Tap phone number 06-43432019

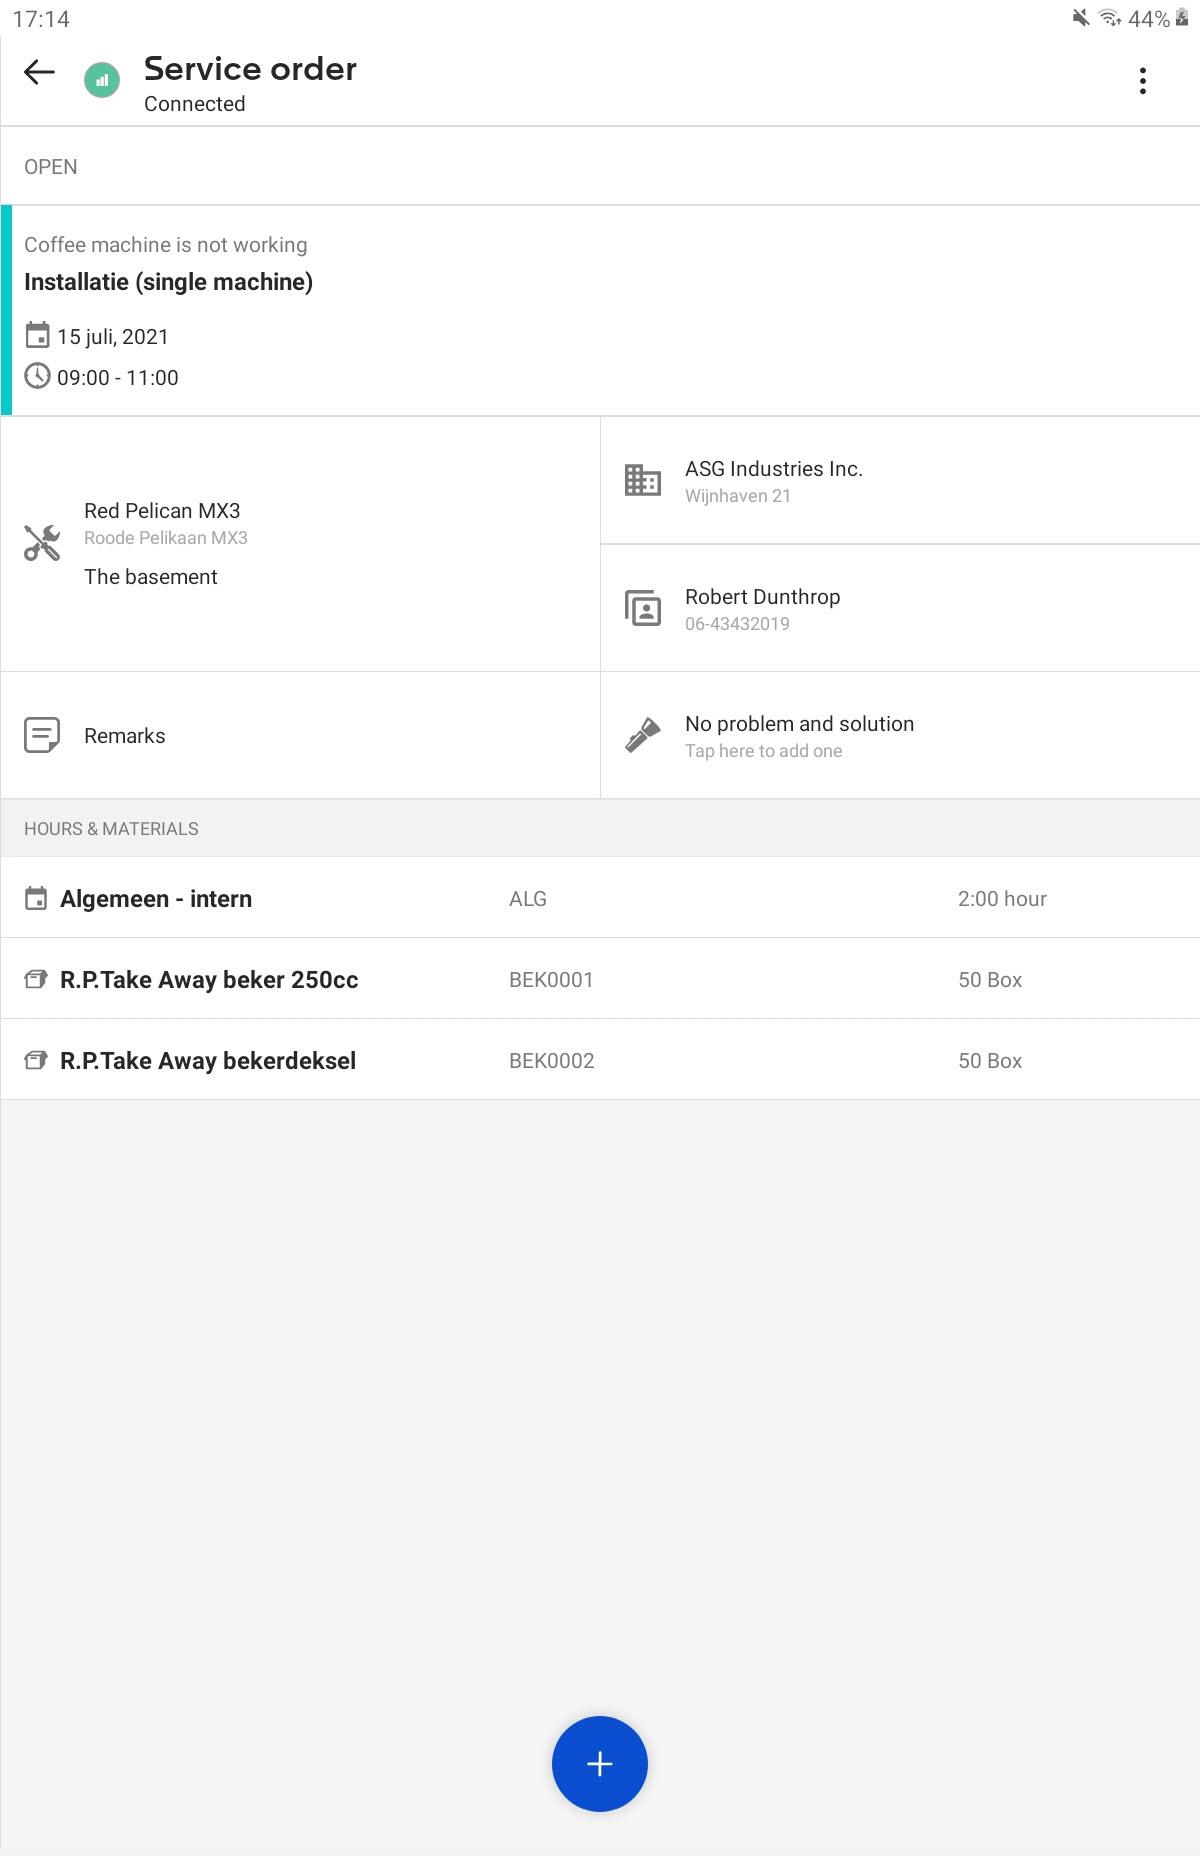pos(737,624)
